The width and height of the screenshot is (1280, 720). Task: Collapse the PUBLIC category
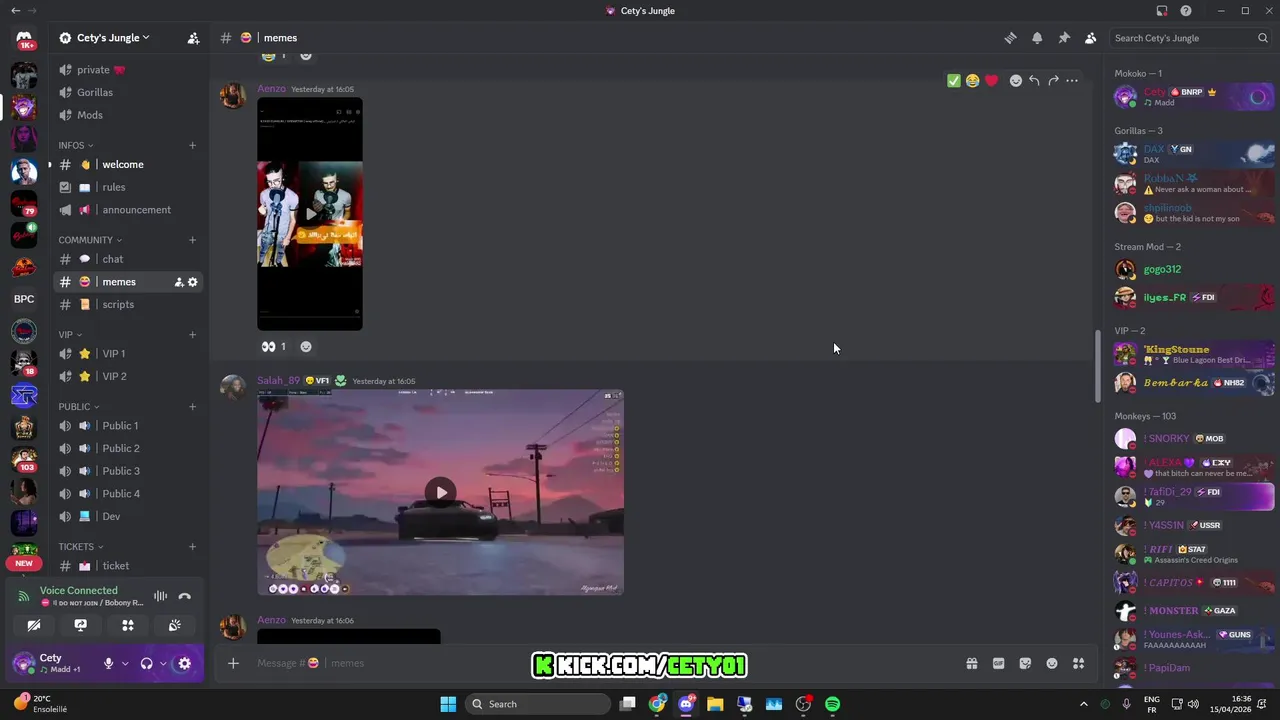(79, 407)
